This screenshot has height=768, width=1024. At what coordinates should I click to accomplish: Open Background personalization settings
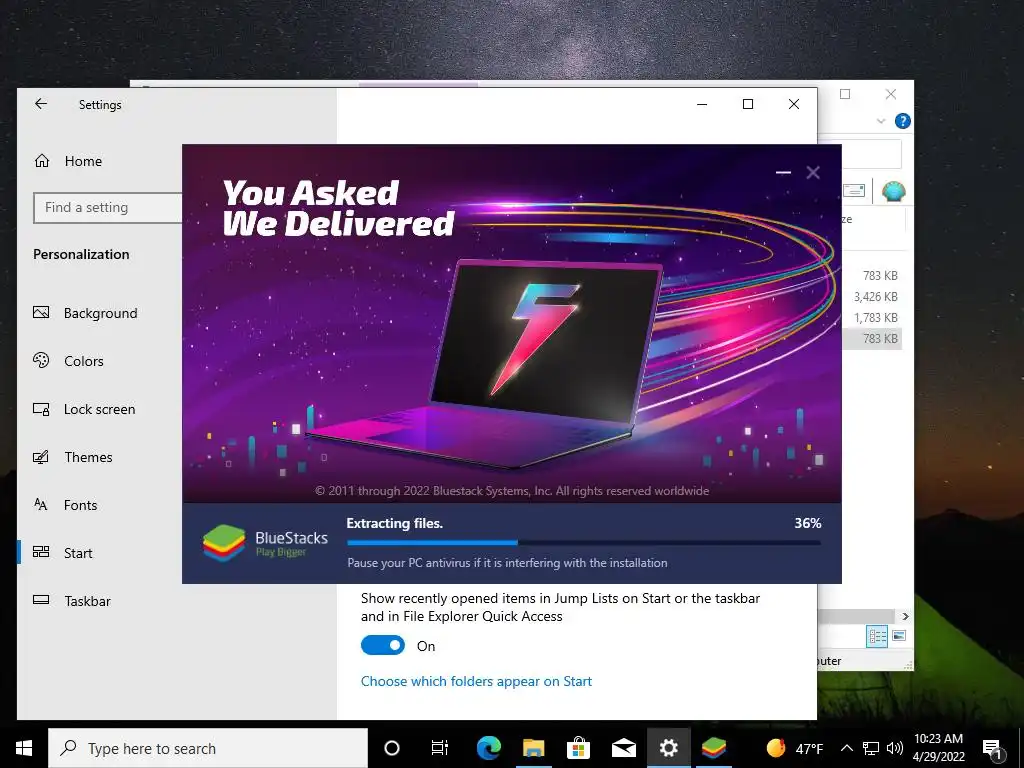[x=101, y=313]
